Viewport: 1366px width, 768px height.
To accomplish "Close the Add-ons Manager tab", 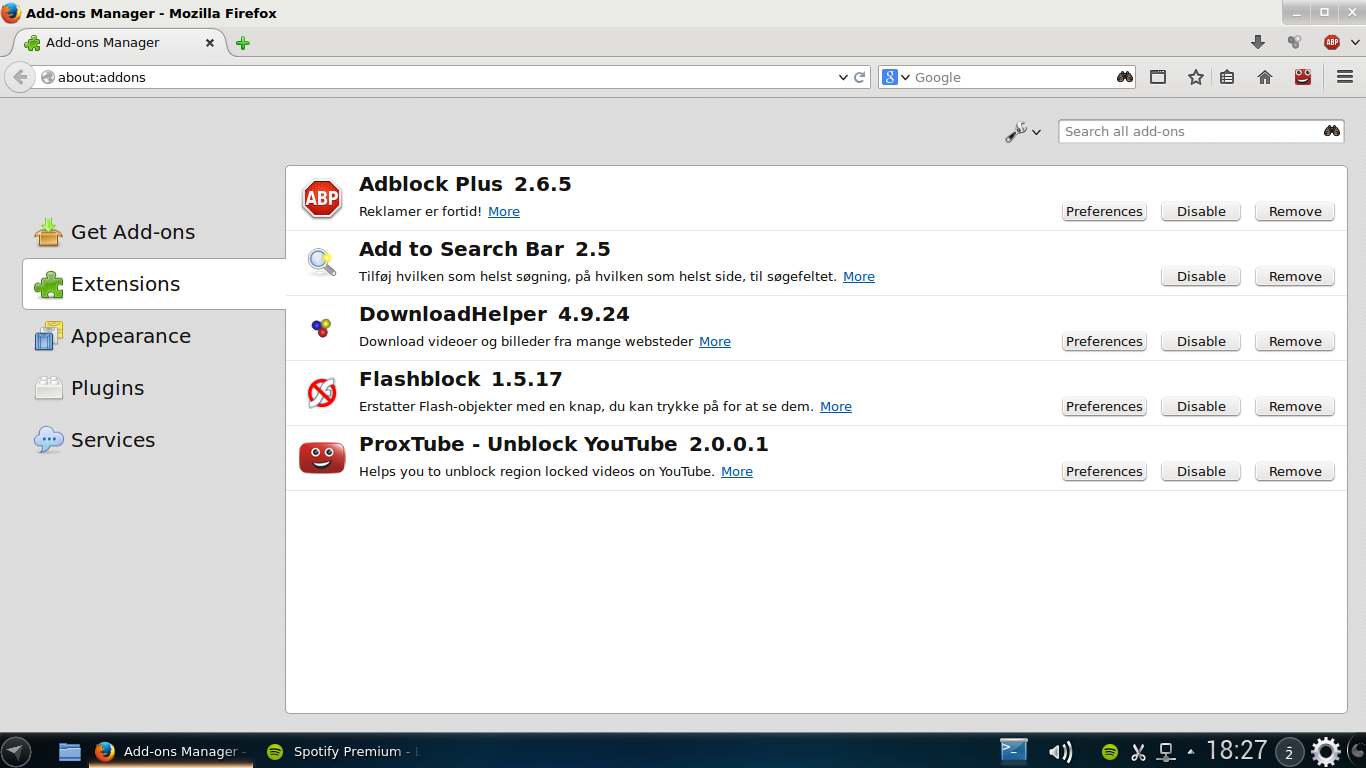I will point(210,43).
